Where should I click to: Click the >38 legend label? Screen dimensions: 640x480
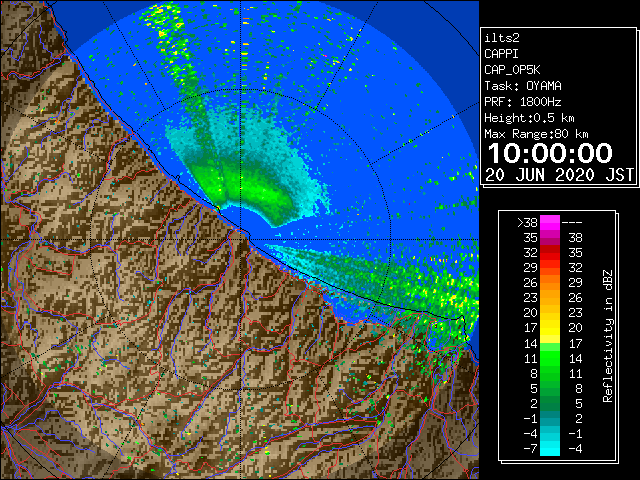point(527,223)
